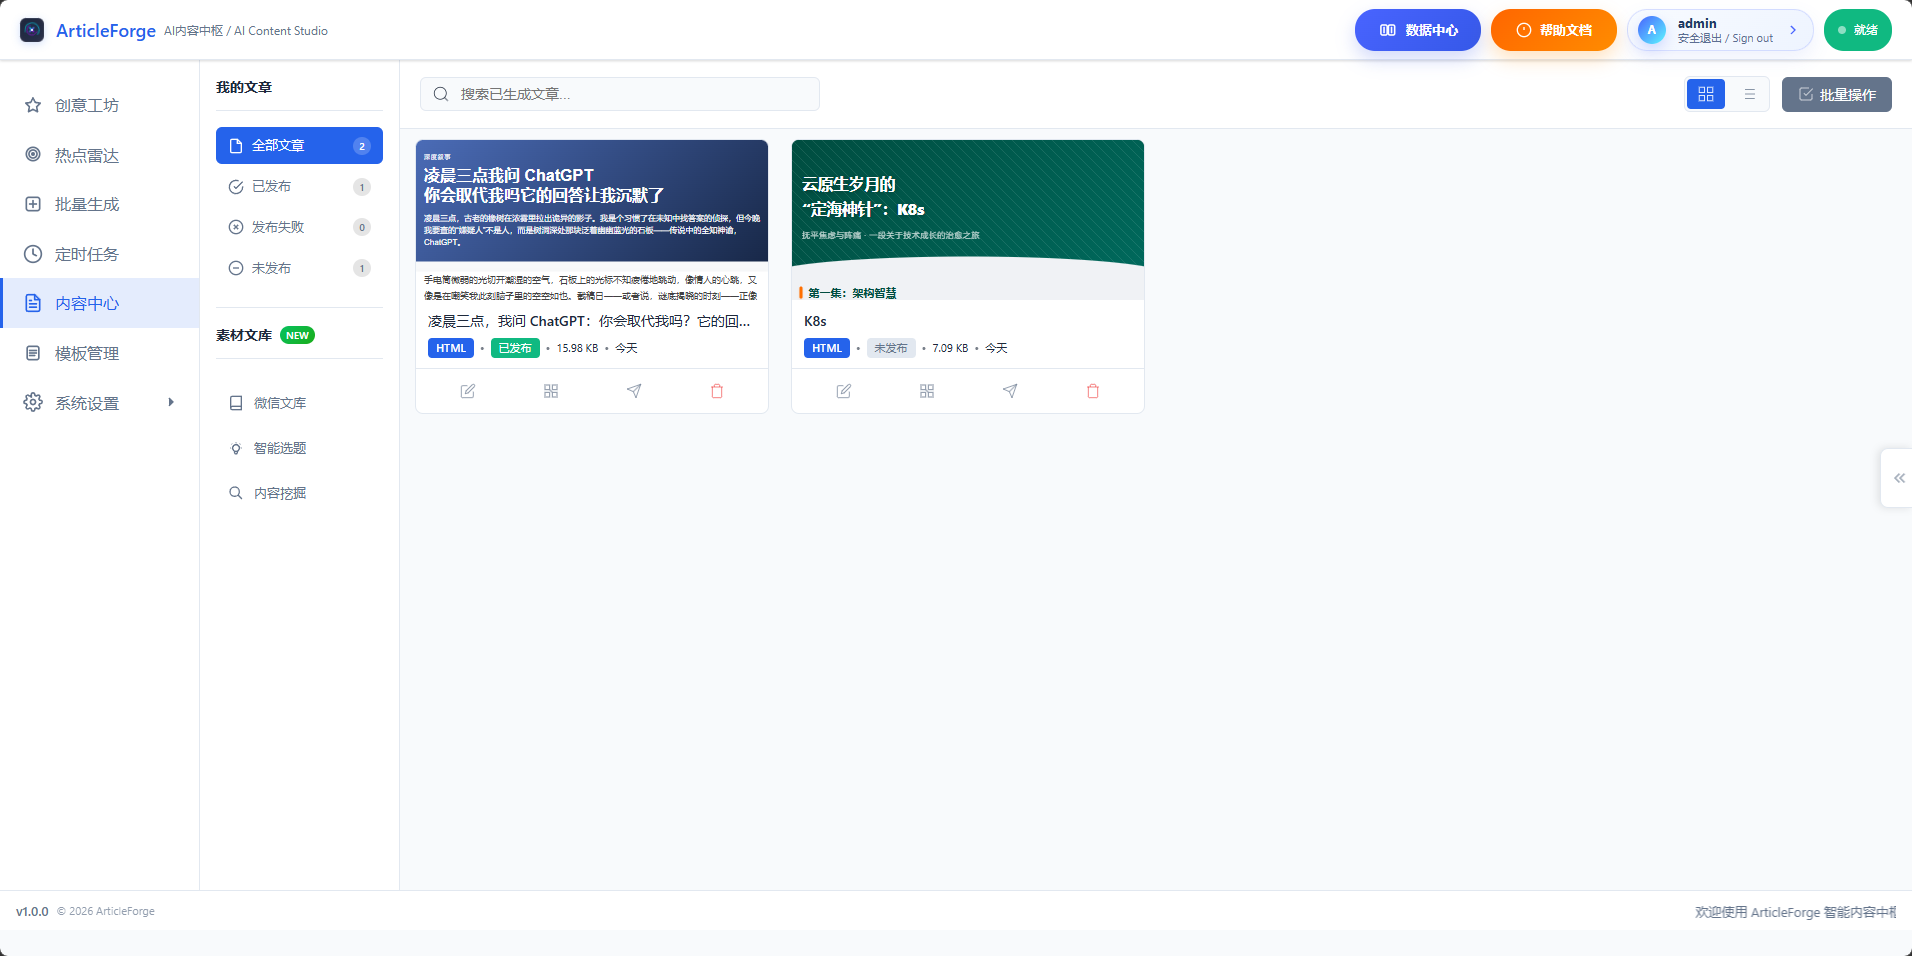Expand the admin account menu chevron
Image resolution: width=1912 pixels, height=956 pixels.
(x=1793, y=30)
